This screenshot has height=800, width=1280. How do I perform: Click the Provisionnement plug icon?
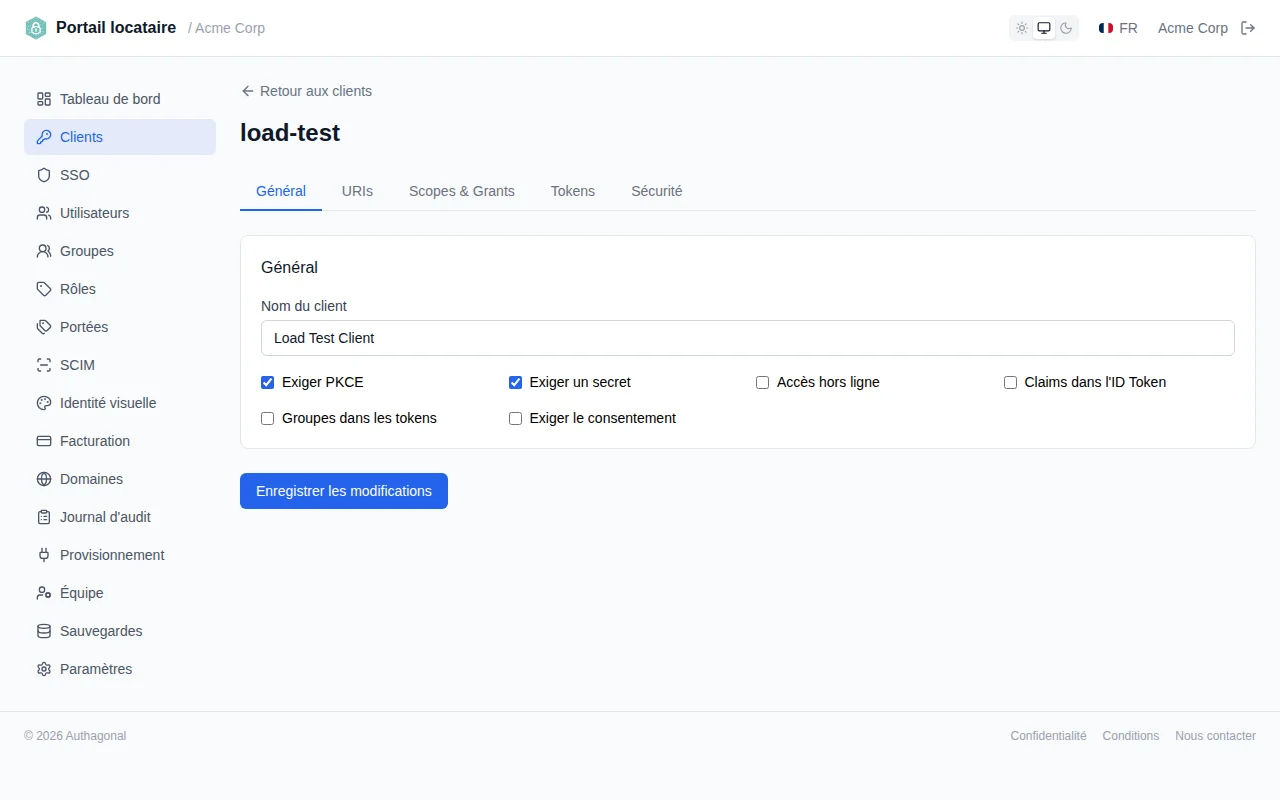tap(44, 555)
